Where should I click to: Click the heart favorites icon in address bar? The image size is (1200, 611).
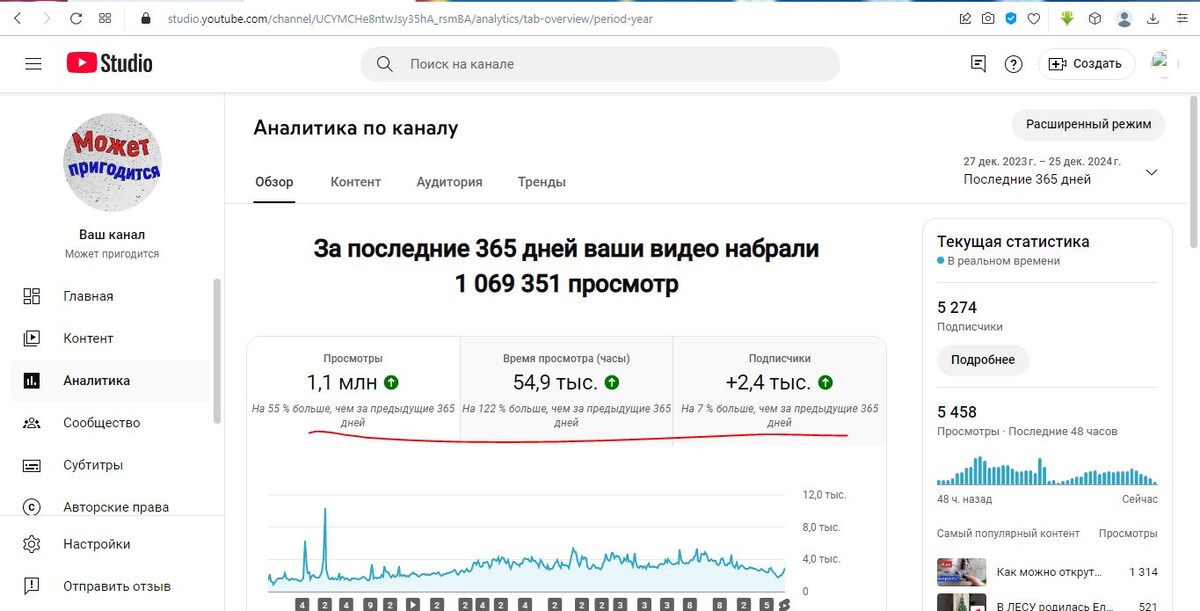pyautogui.click(x=1033, y=17)
